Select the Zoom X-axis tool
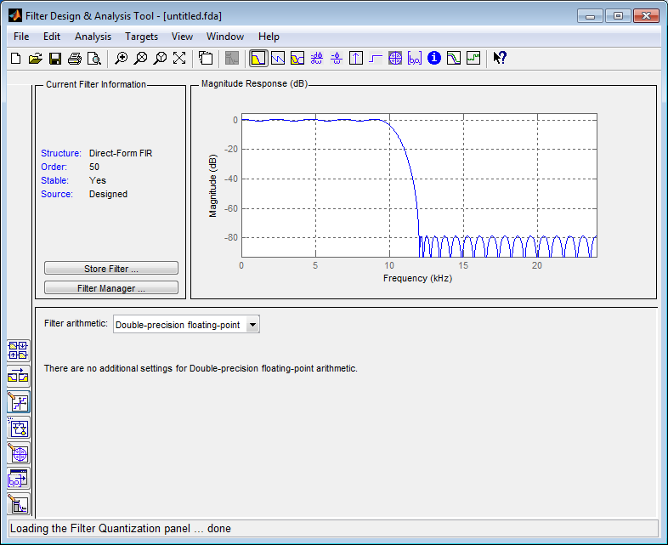Screen dimensions: 668x545 point(140,58)
